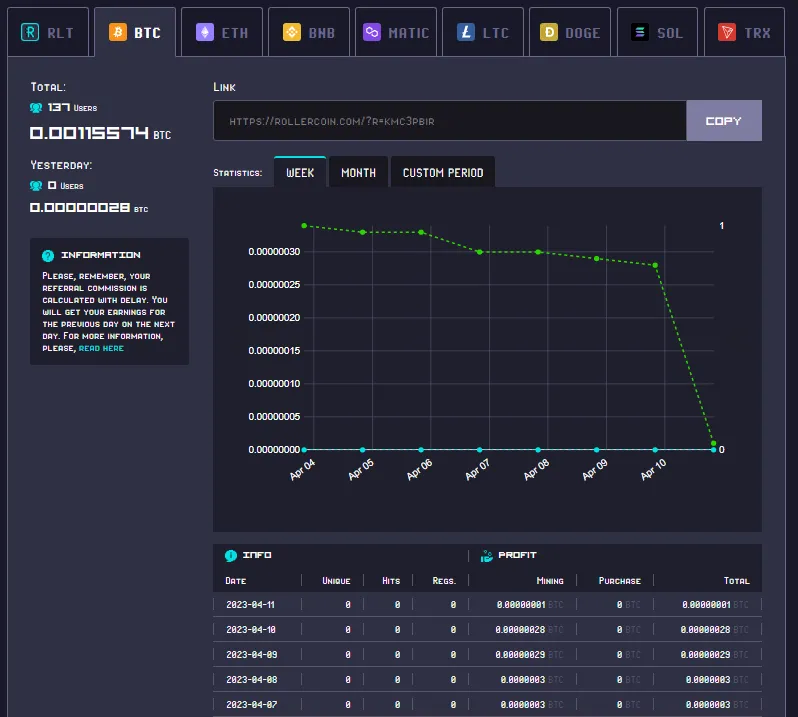Copy the referral link
The image size is (798, 717).
(x=724, y=121)
